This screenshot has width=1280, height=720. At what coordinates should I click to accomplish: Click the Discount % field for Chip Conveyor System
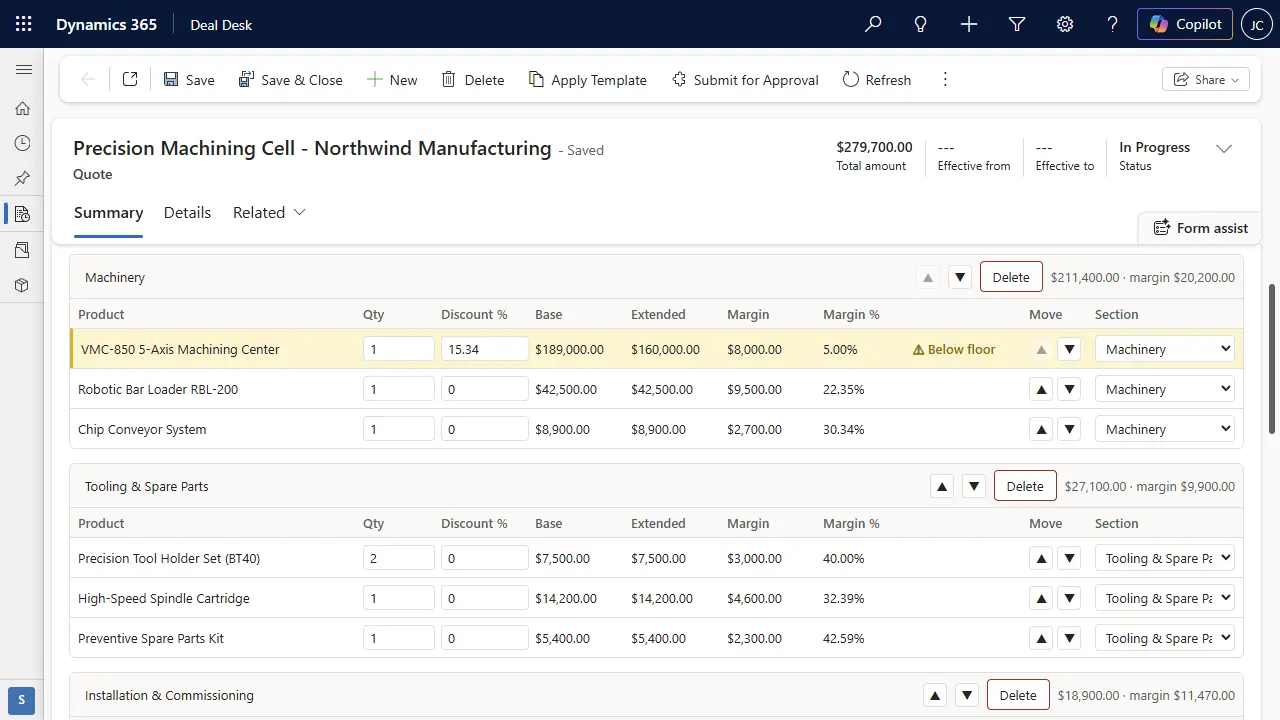484,429
